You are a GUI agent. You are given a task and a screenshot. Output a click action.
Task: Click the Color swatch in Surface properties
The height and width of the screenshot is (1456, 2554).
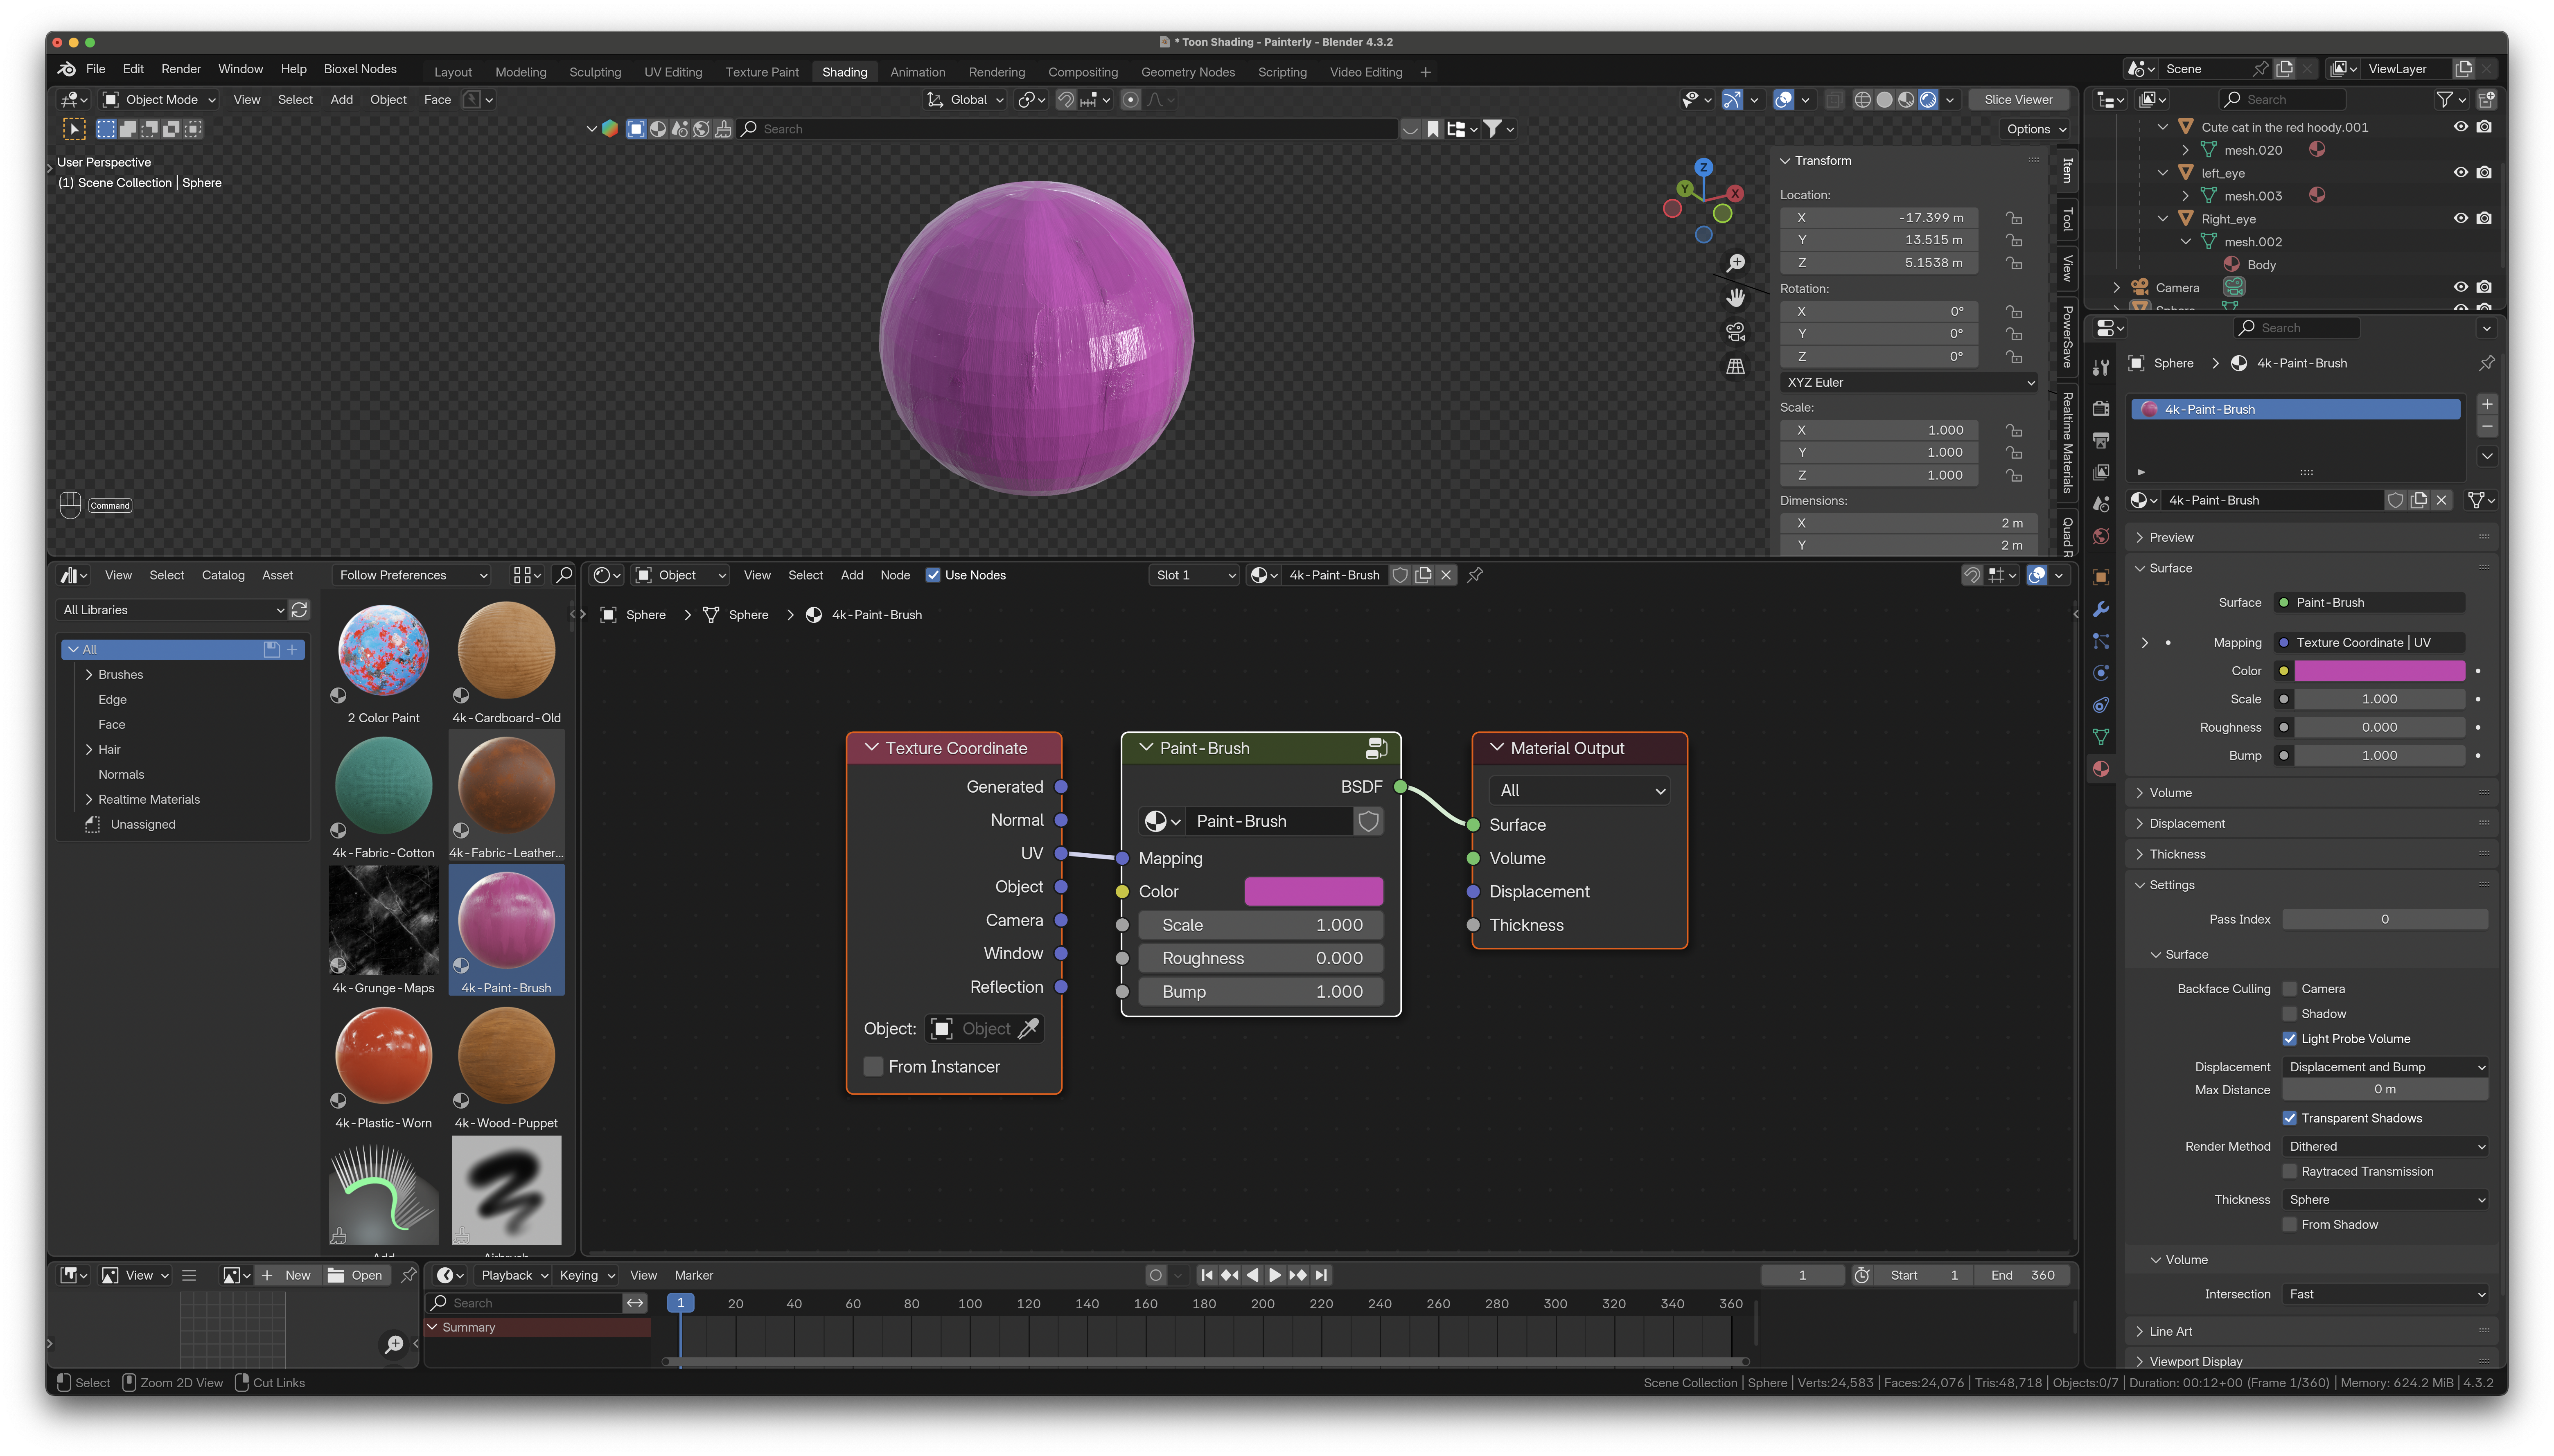[x=2380, y=671]
